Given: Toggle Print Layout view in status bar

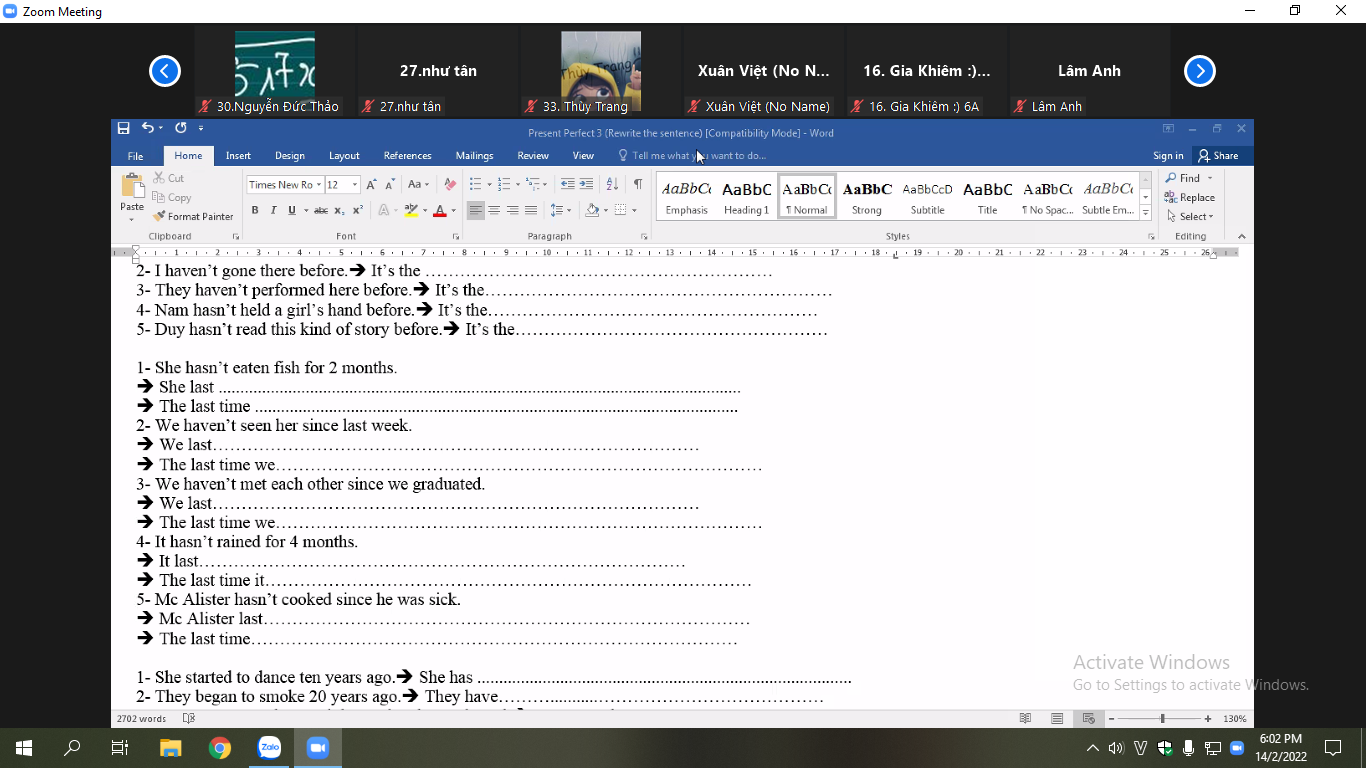Looking at the screenshot, I should (x=1057, y=718).
